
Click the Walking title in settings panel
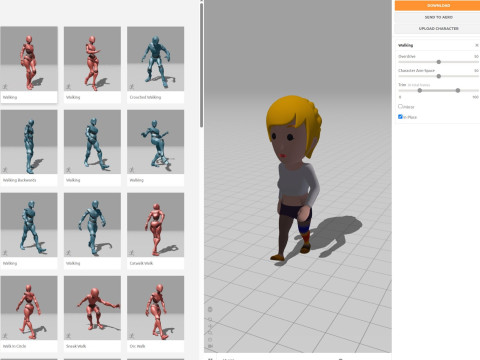[x=406, y=45]
